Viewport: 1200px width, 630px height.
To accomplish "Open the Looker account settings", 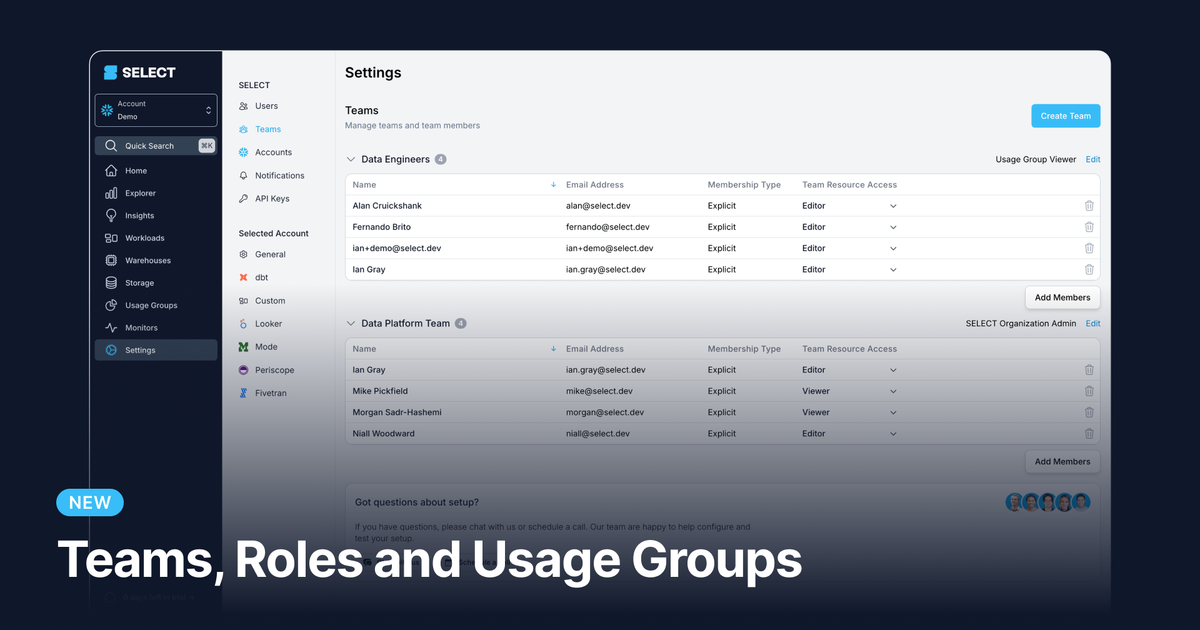I will (242, 323).
